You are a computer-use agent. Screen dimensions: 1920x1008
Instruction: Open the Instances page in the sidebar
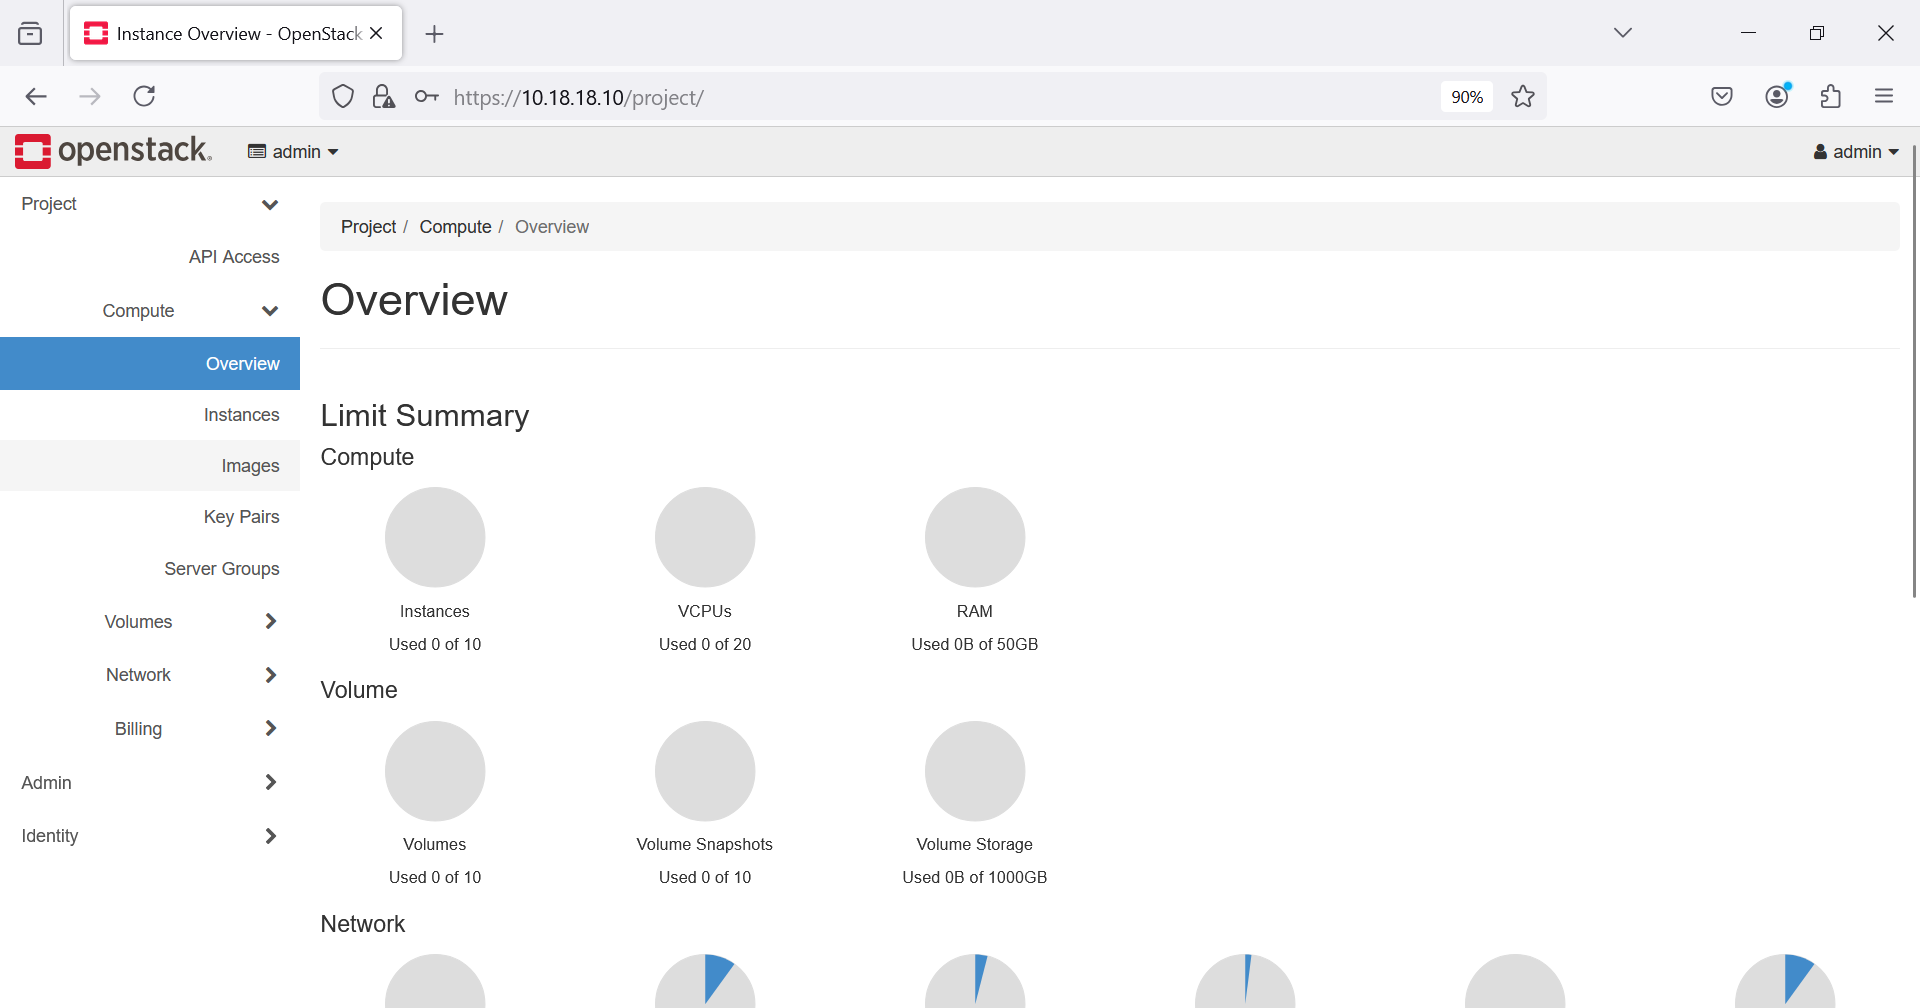coord(241,415)
